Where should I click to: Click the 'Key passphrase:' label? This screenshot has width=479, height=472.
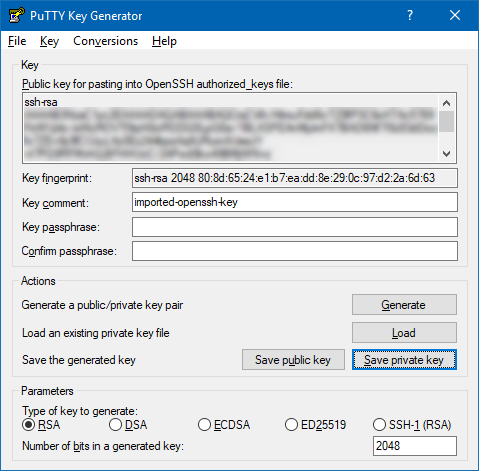[61, 227]
